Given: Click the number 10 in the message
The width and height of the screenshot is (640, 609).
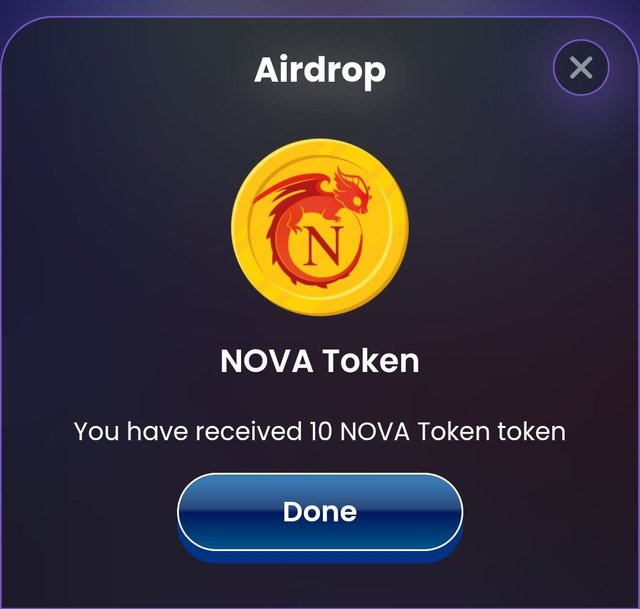Looking at the screenshot, I should tap(320, 432).
